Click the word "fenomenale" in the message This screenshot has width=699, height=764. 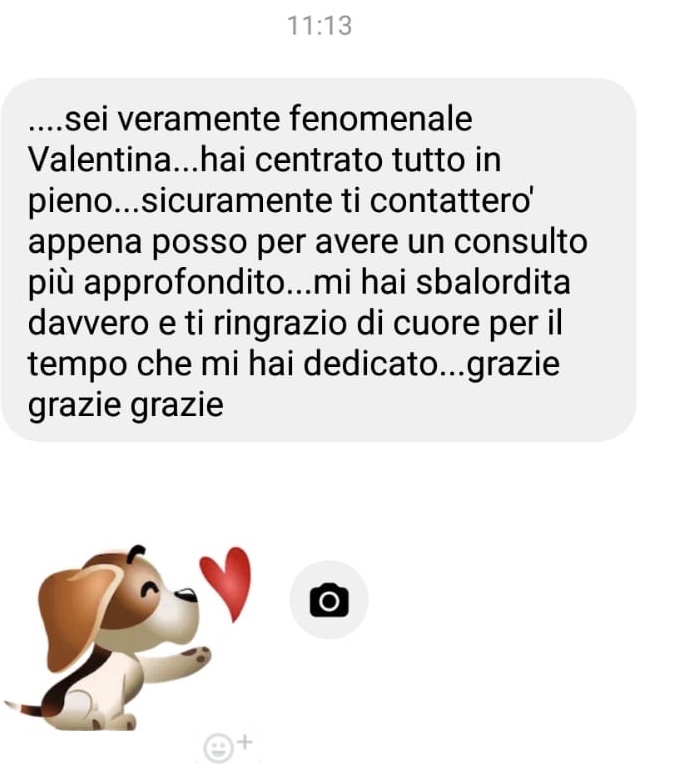[x=380, y=118]
